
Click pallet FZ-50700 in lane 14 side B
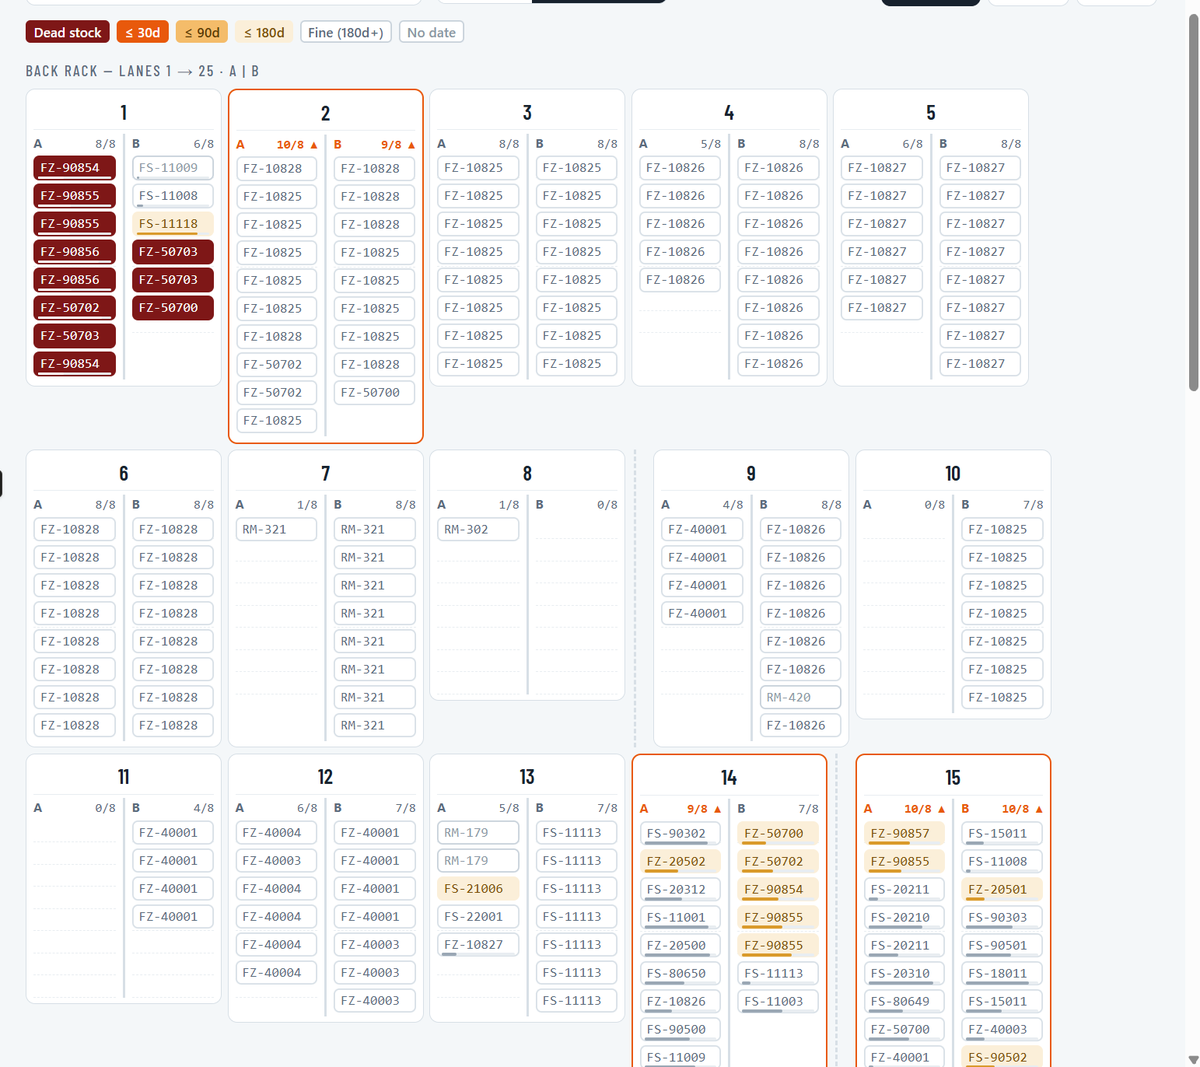(779, 833)
